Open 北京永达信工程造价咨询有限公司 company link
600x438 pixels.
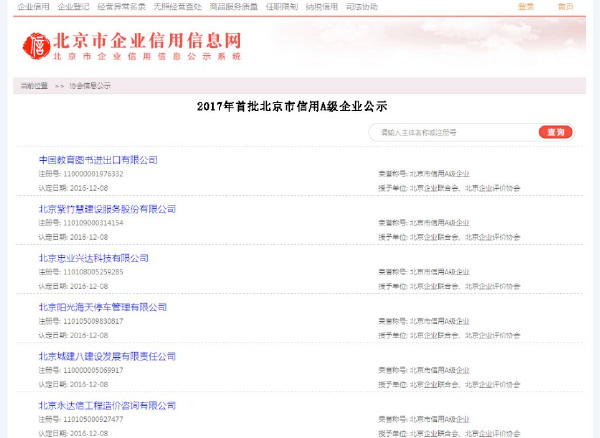[107, 405]
